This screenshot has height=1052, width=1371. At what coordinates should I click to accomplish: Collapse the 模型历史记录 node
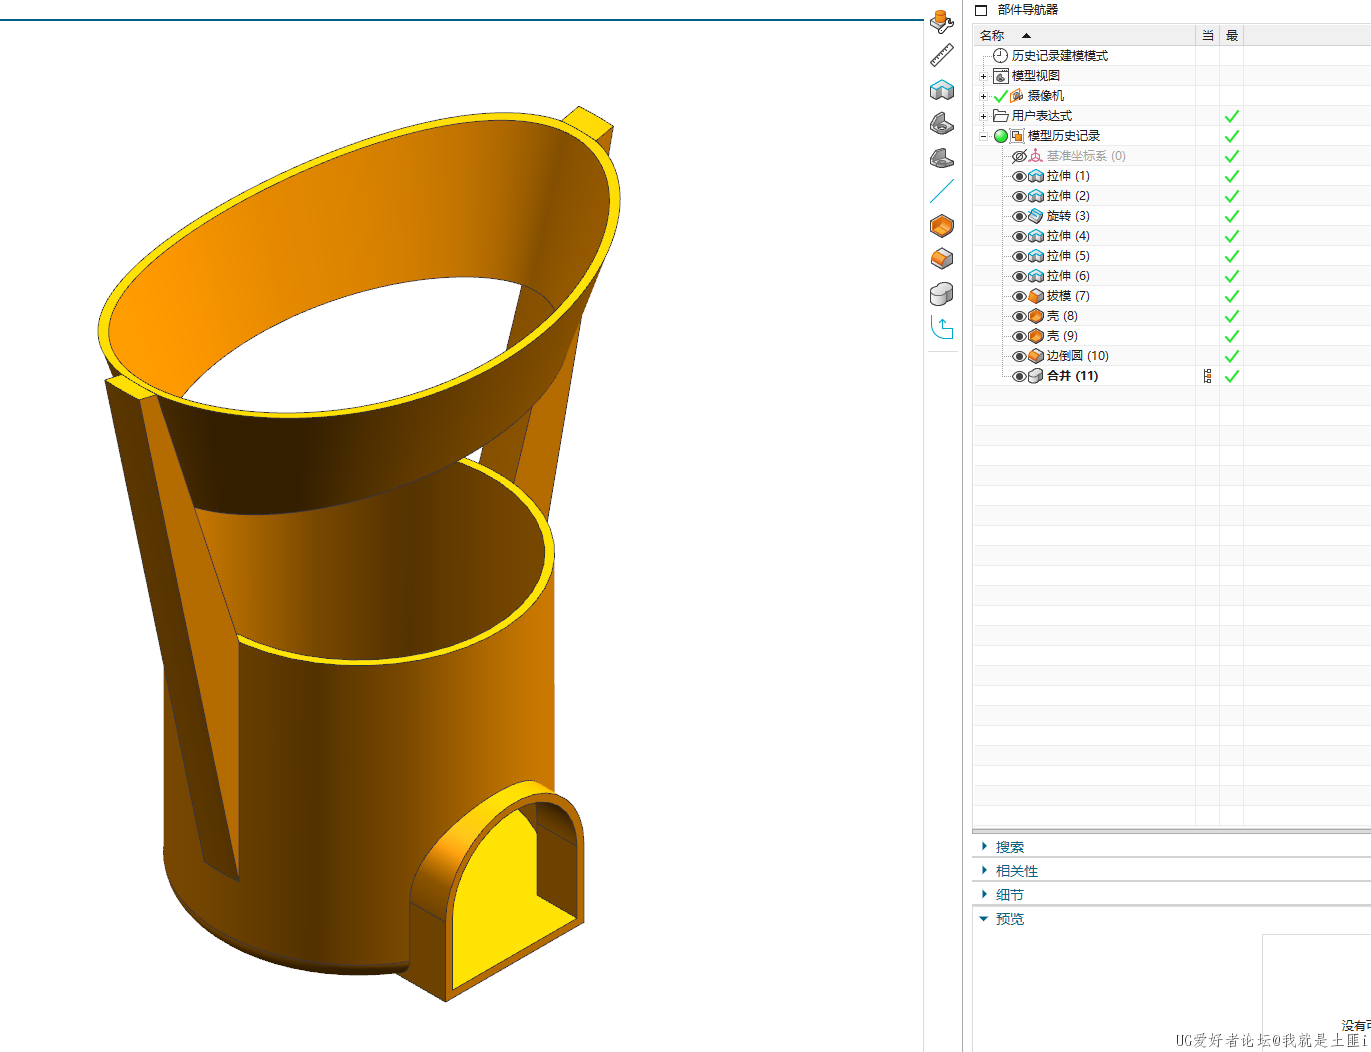pyautogui.click(x=983, y=136)
